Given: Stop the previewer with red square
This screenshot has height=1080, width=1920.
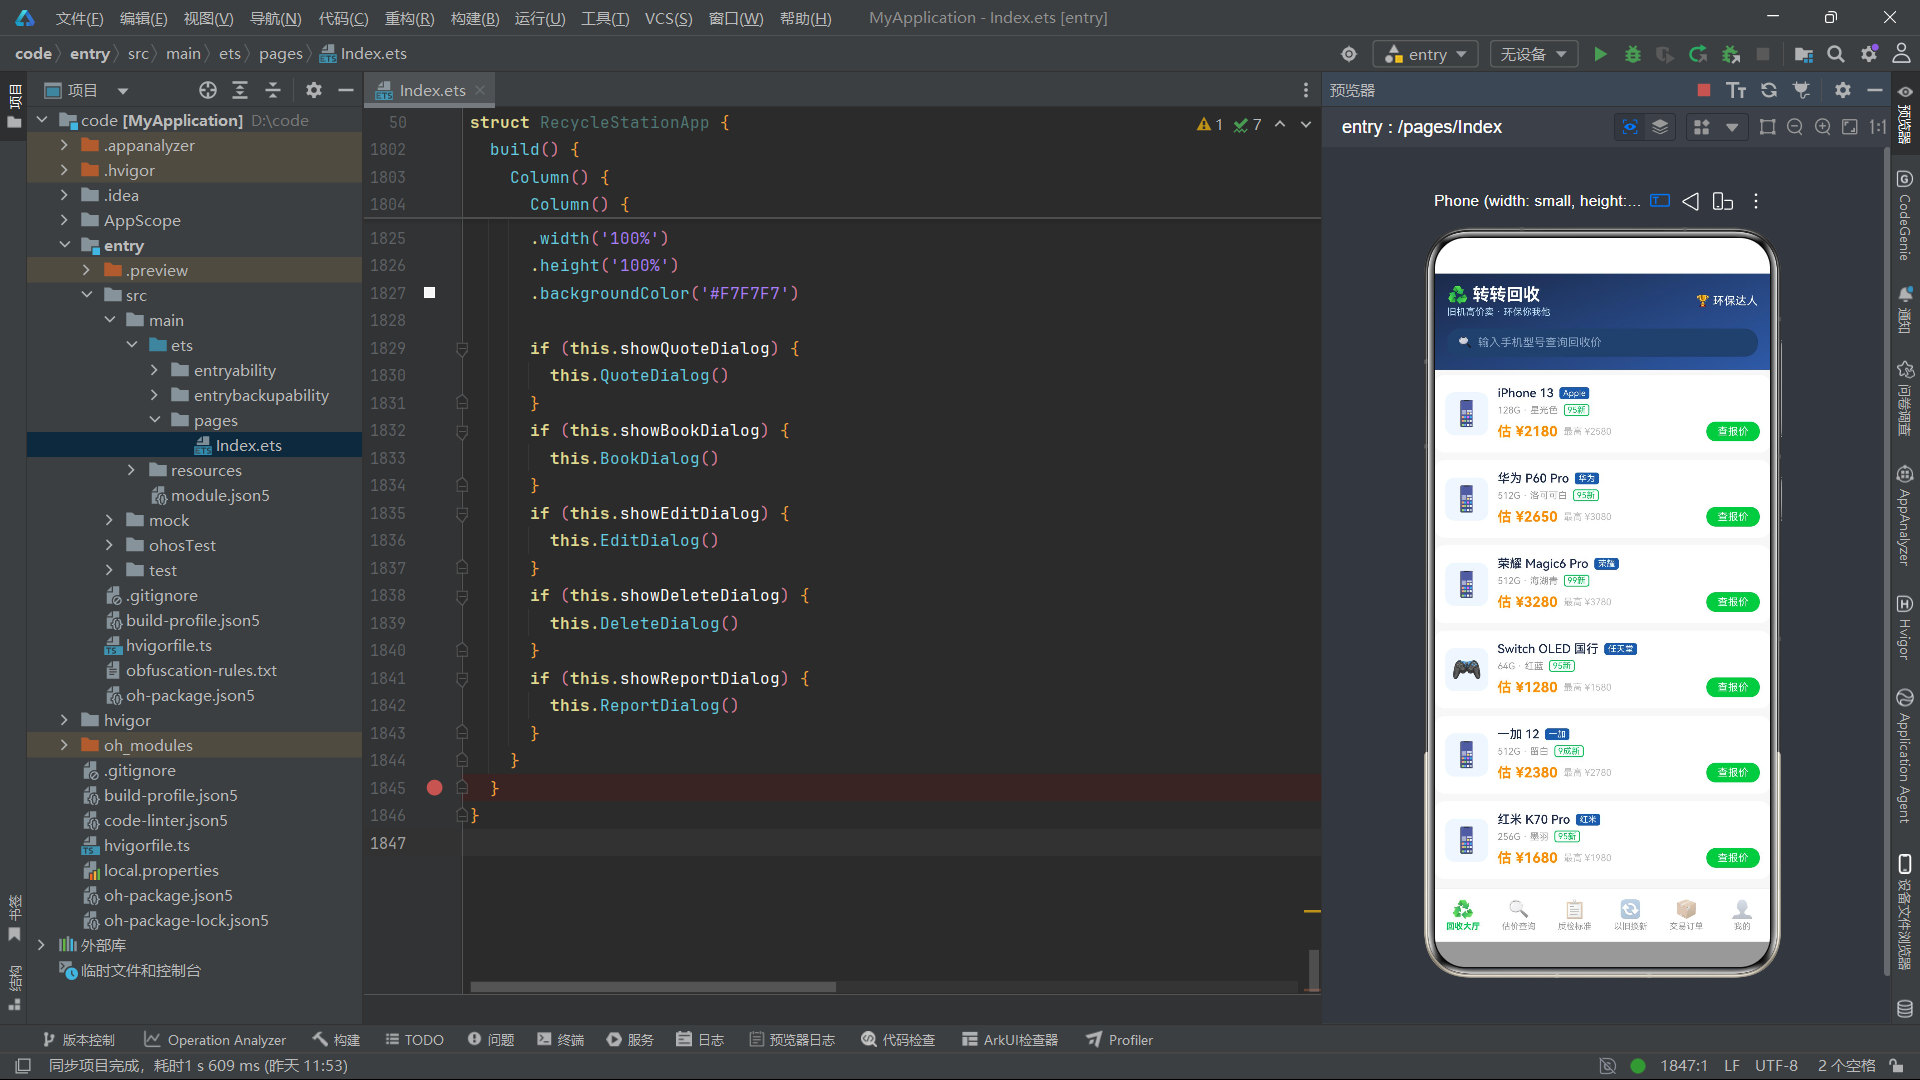Looking at the screenshot, I should tap(1704, 90).
